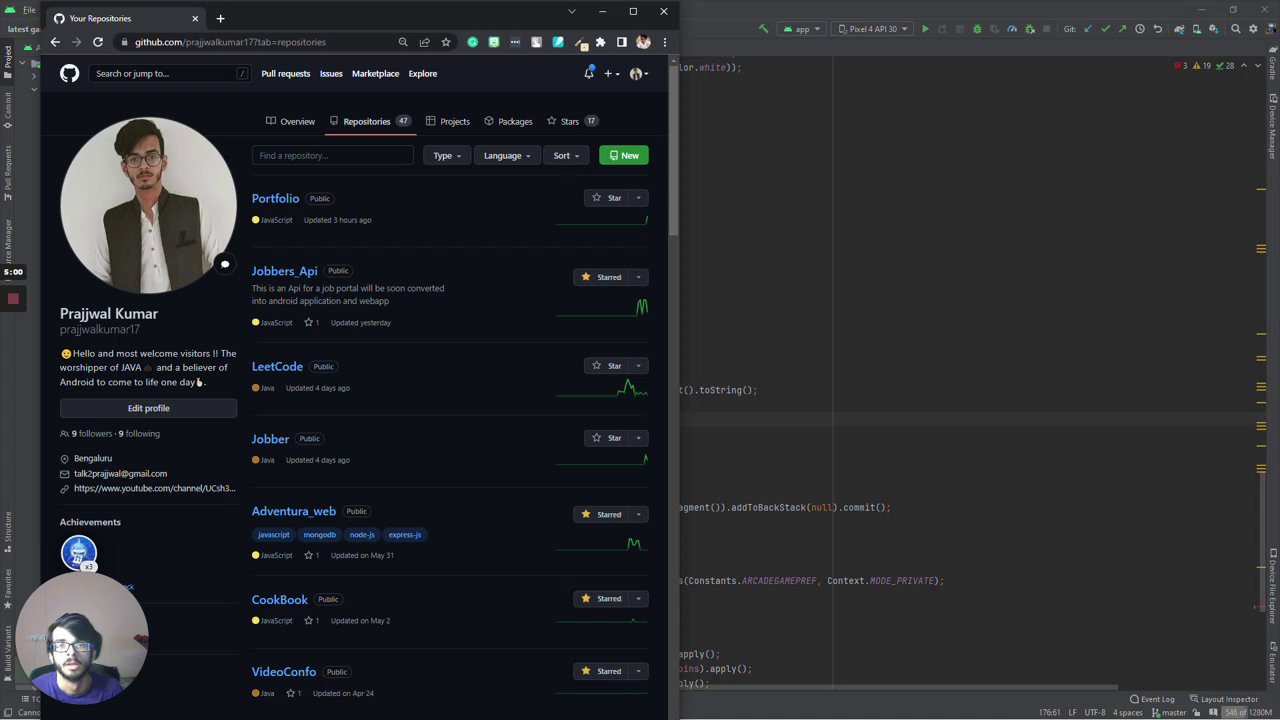Viewport: 1280px width, 720px height.
Task: Expand the star list dropdown for LeetCode
Action: pos(638,366)
